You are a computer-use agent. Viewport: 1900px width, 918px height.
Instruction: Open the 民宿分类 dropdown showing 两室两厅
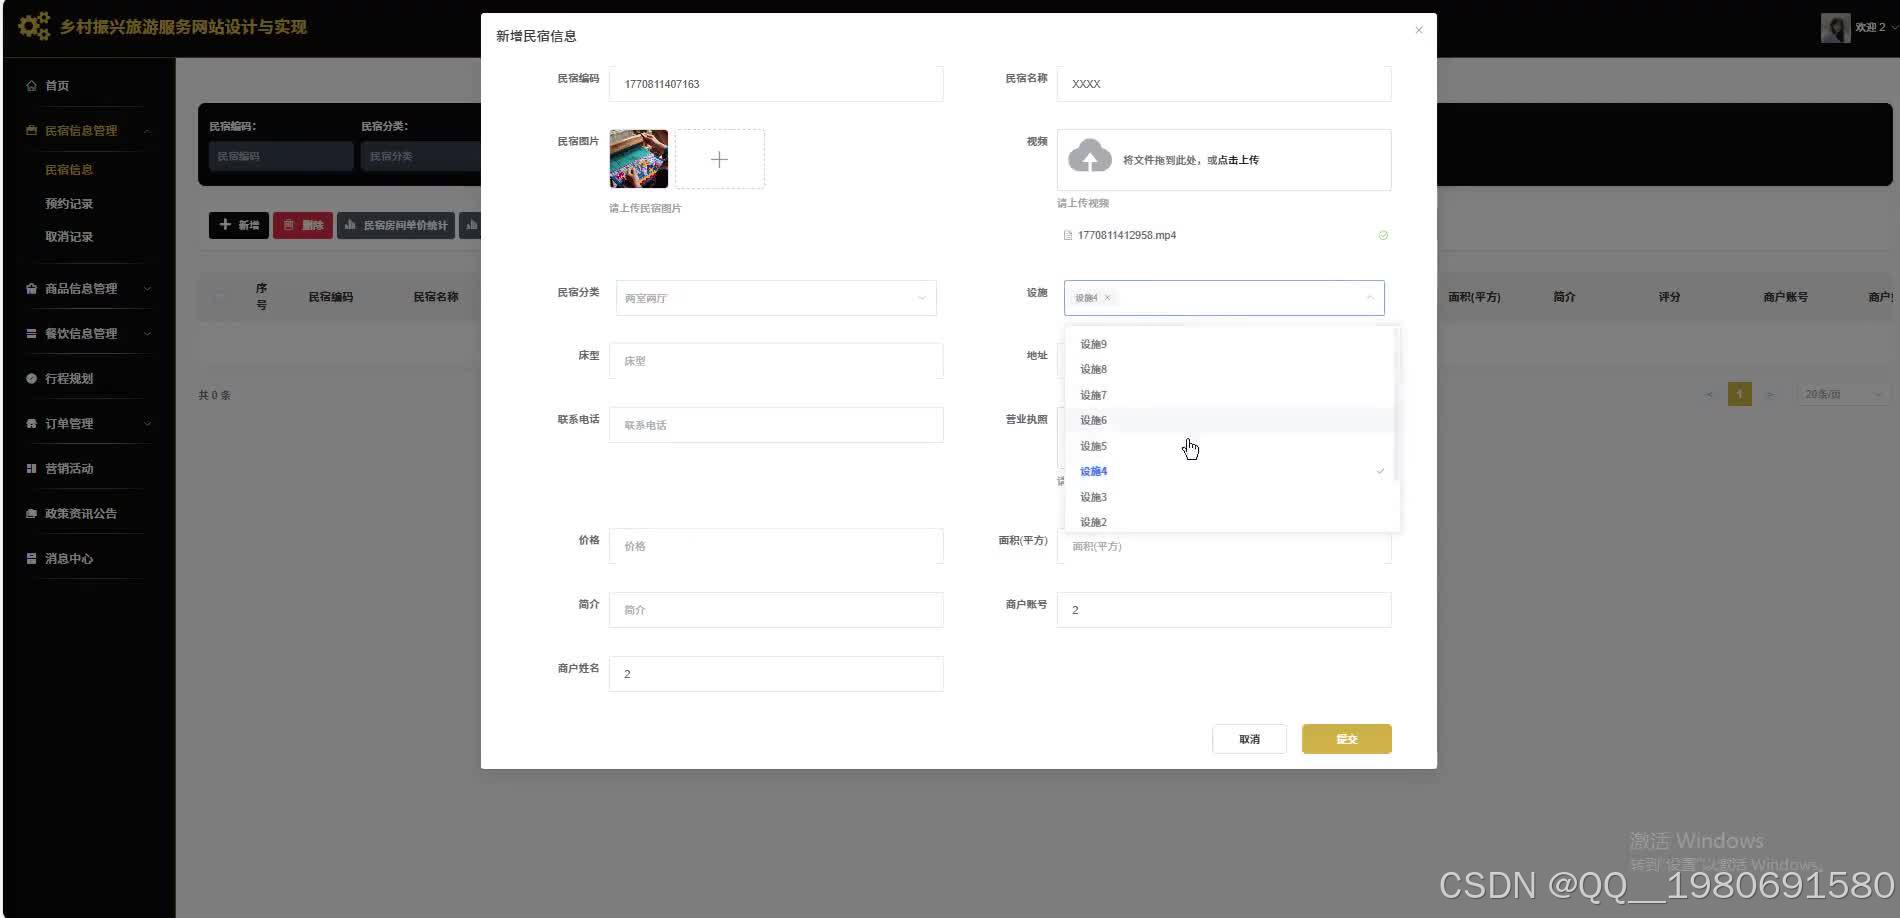tap(776, 298)
